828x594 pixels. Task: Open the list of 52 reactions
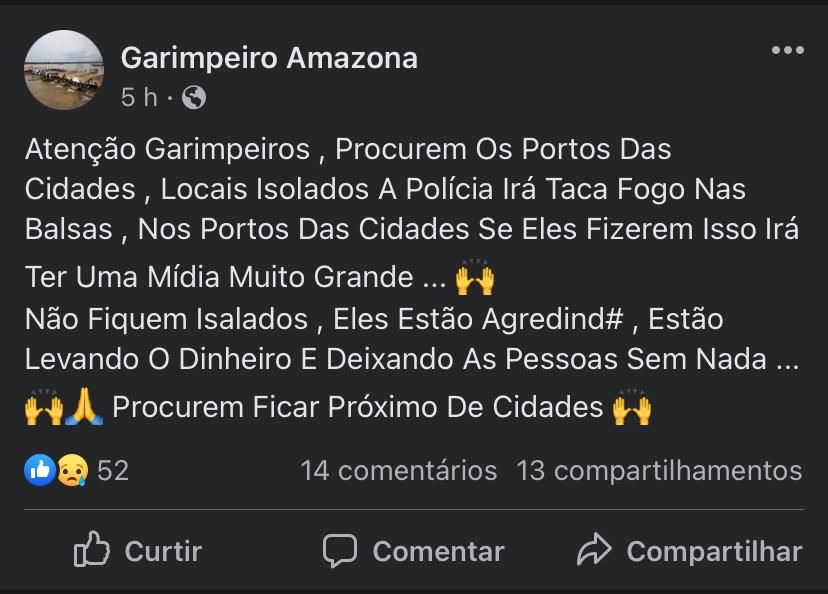click(x=113, y=470)
